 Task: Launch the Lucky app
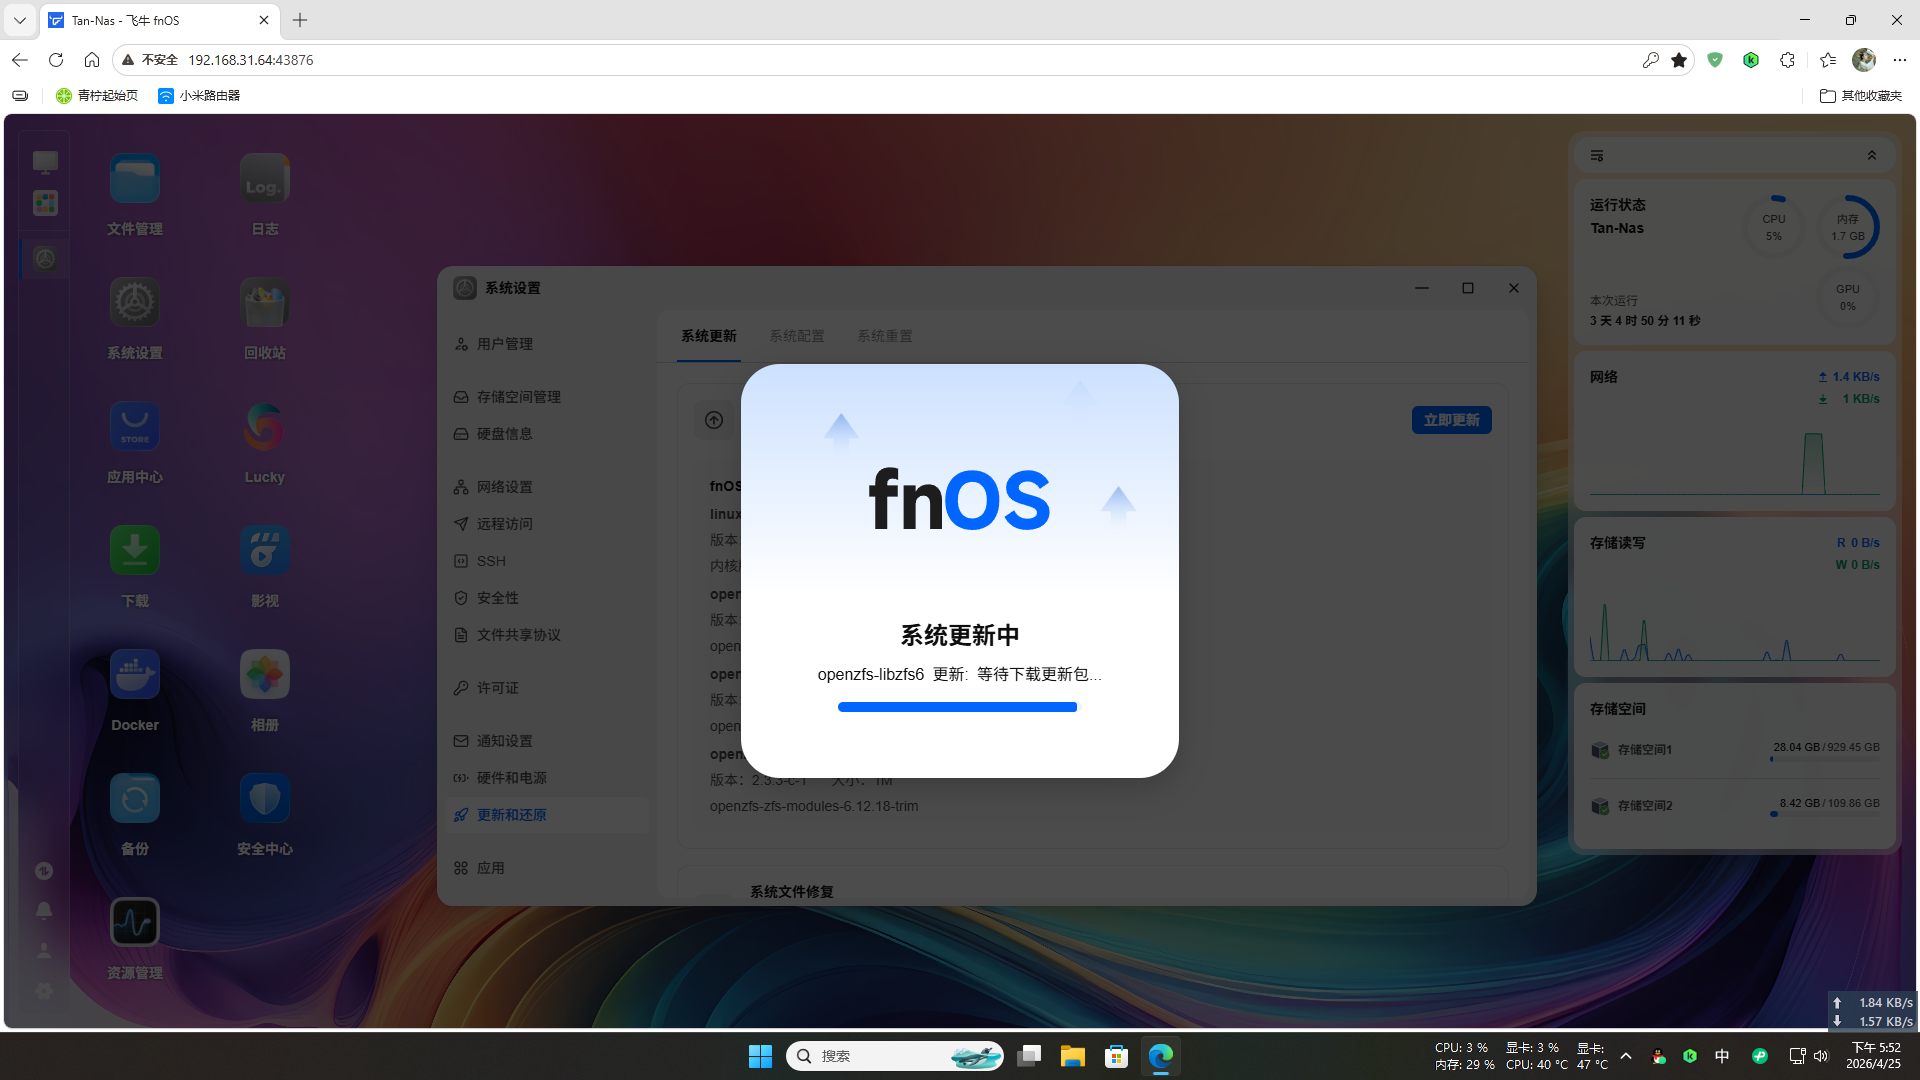pos(264,427)
